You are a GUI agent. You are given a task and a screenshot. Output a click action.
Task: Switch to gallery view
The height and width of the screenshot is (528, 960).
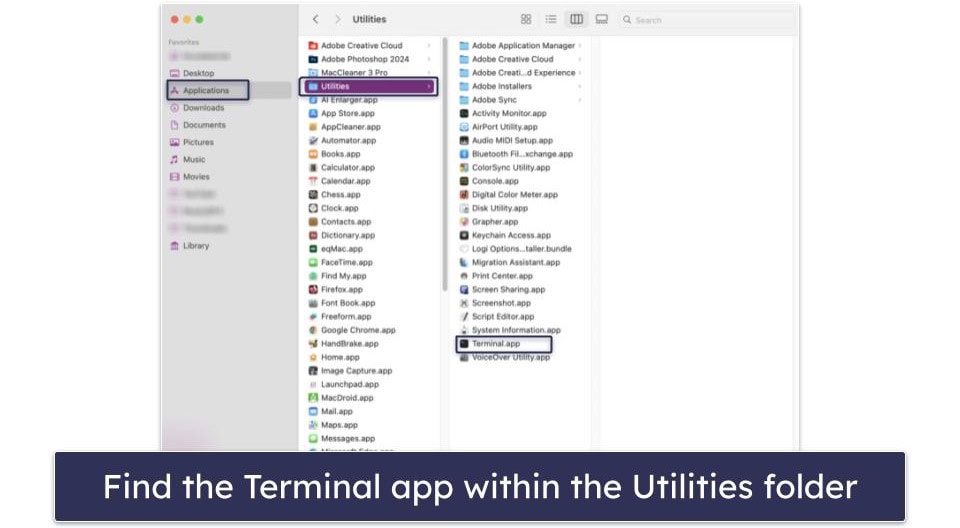pyautogui.click(x=602, y=20)
